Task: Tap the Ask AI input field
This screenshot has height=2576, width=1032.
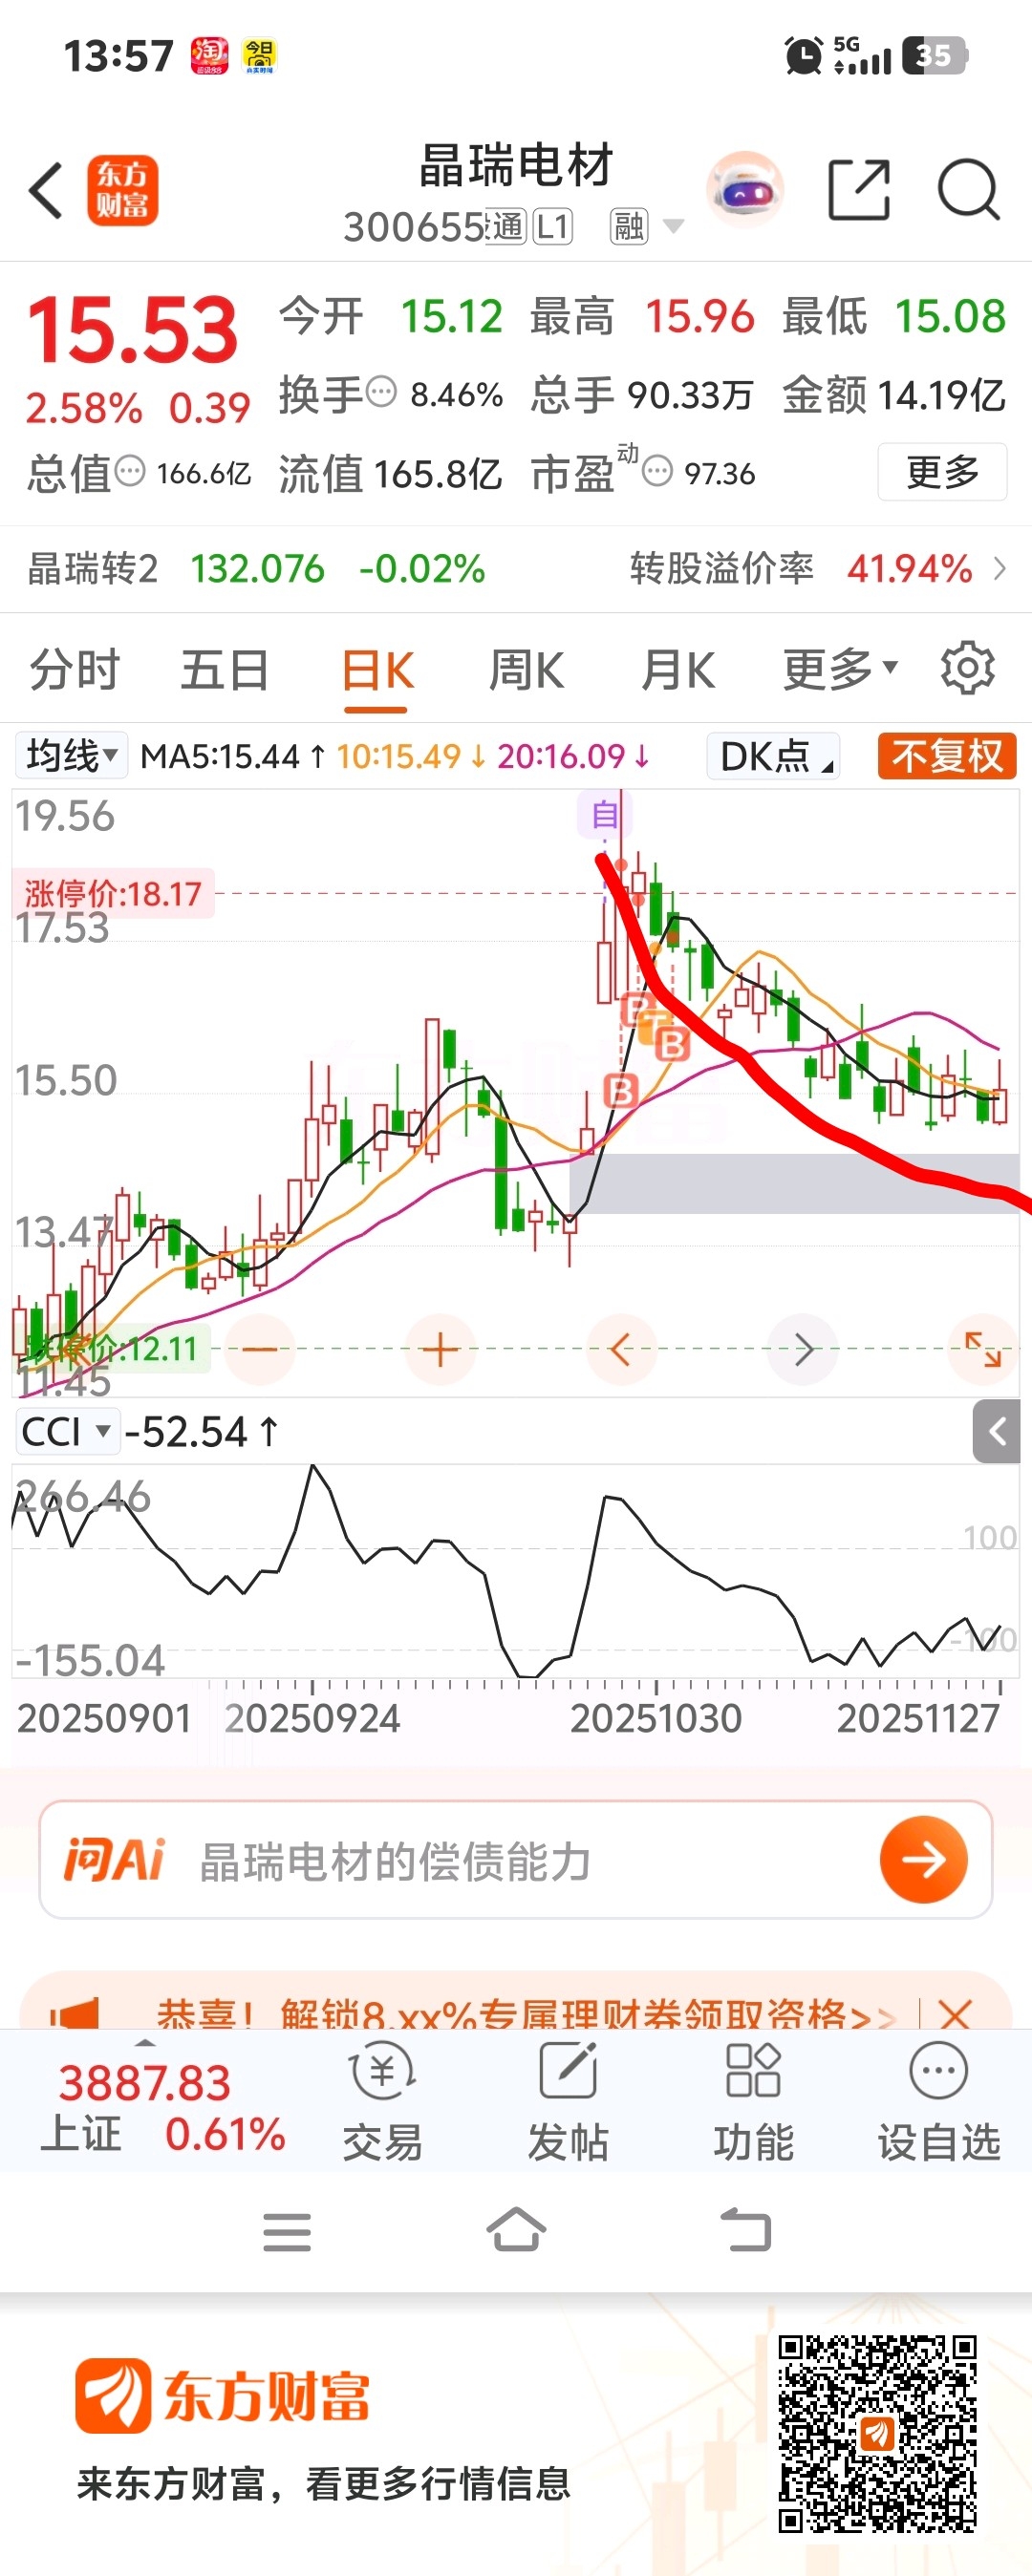Action: (x=516, y=1860)
